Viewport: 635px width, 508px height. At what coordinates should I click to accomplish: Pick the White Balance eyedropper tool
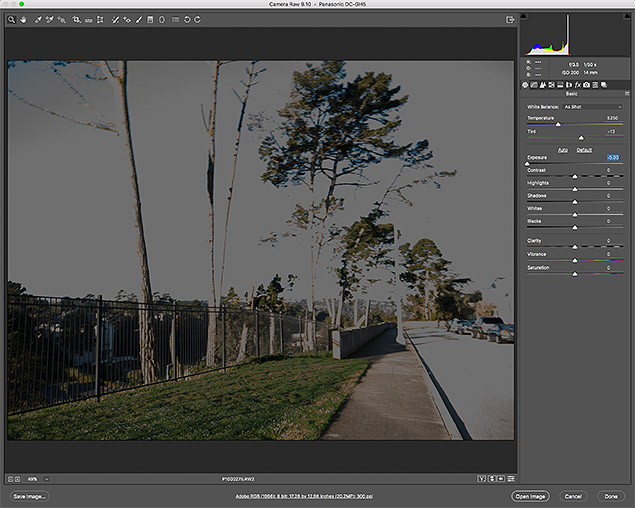tap(37, 19)
